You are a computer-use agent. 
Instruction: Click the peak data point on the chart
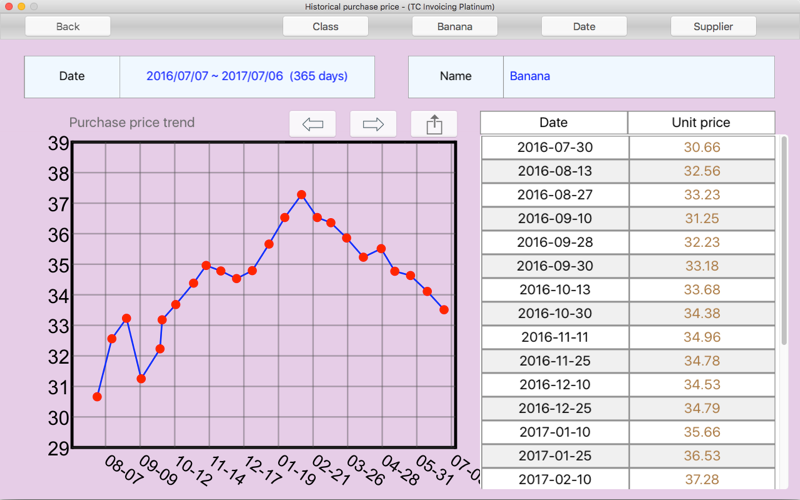(302, 194)
